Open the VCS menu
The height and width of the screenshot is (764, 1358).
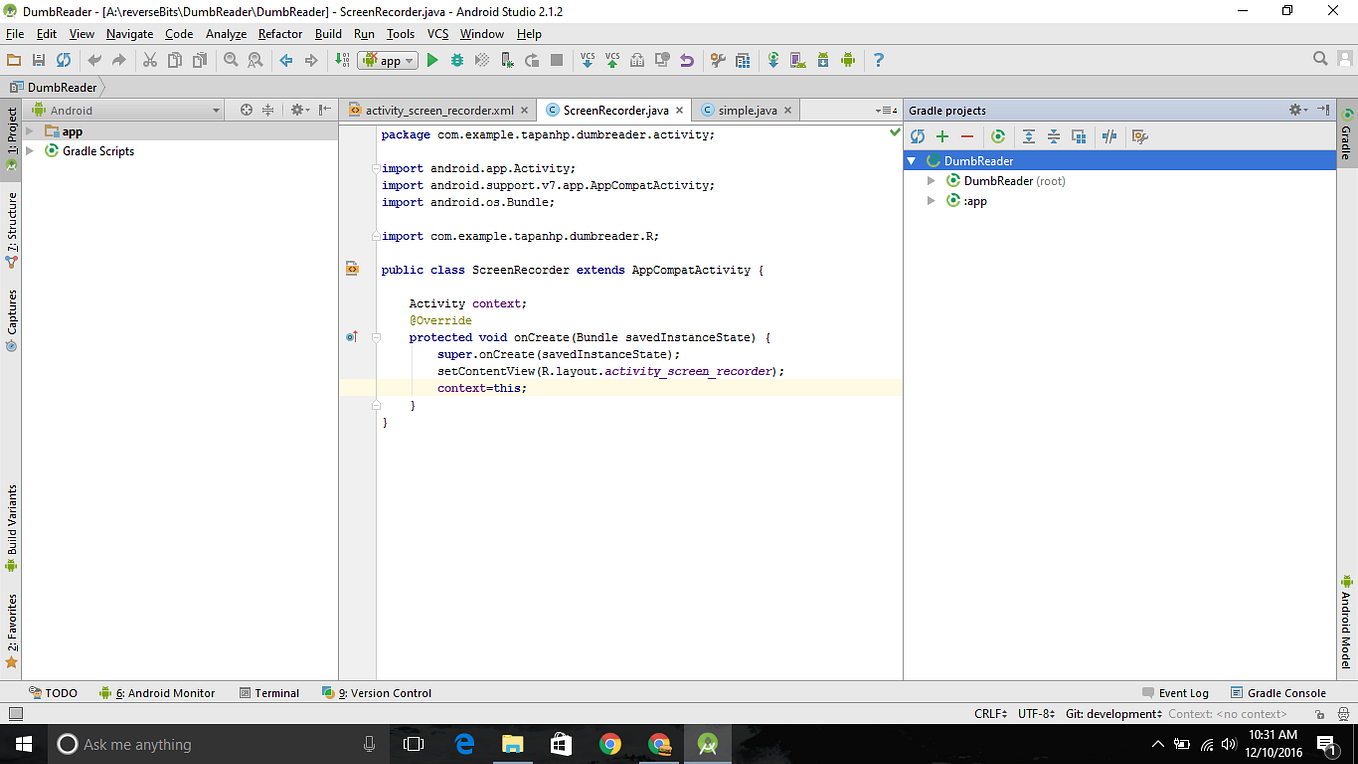[437, 33]
